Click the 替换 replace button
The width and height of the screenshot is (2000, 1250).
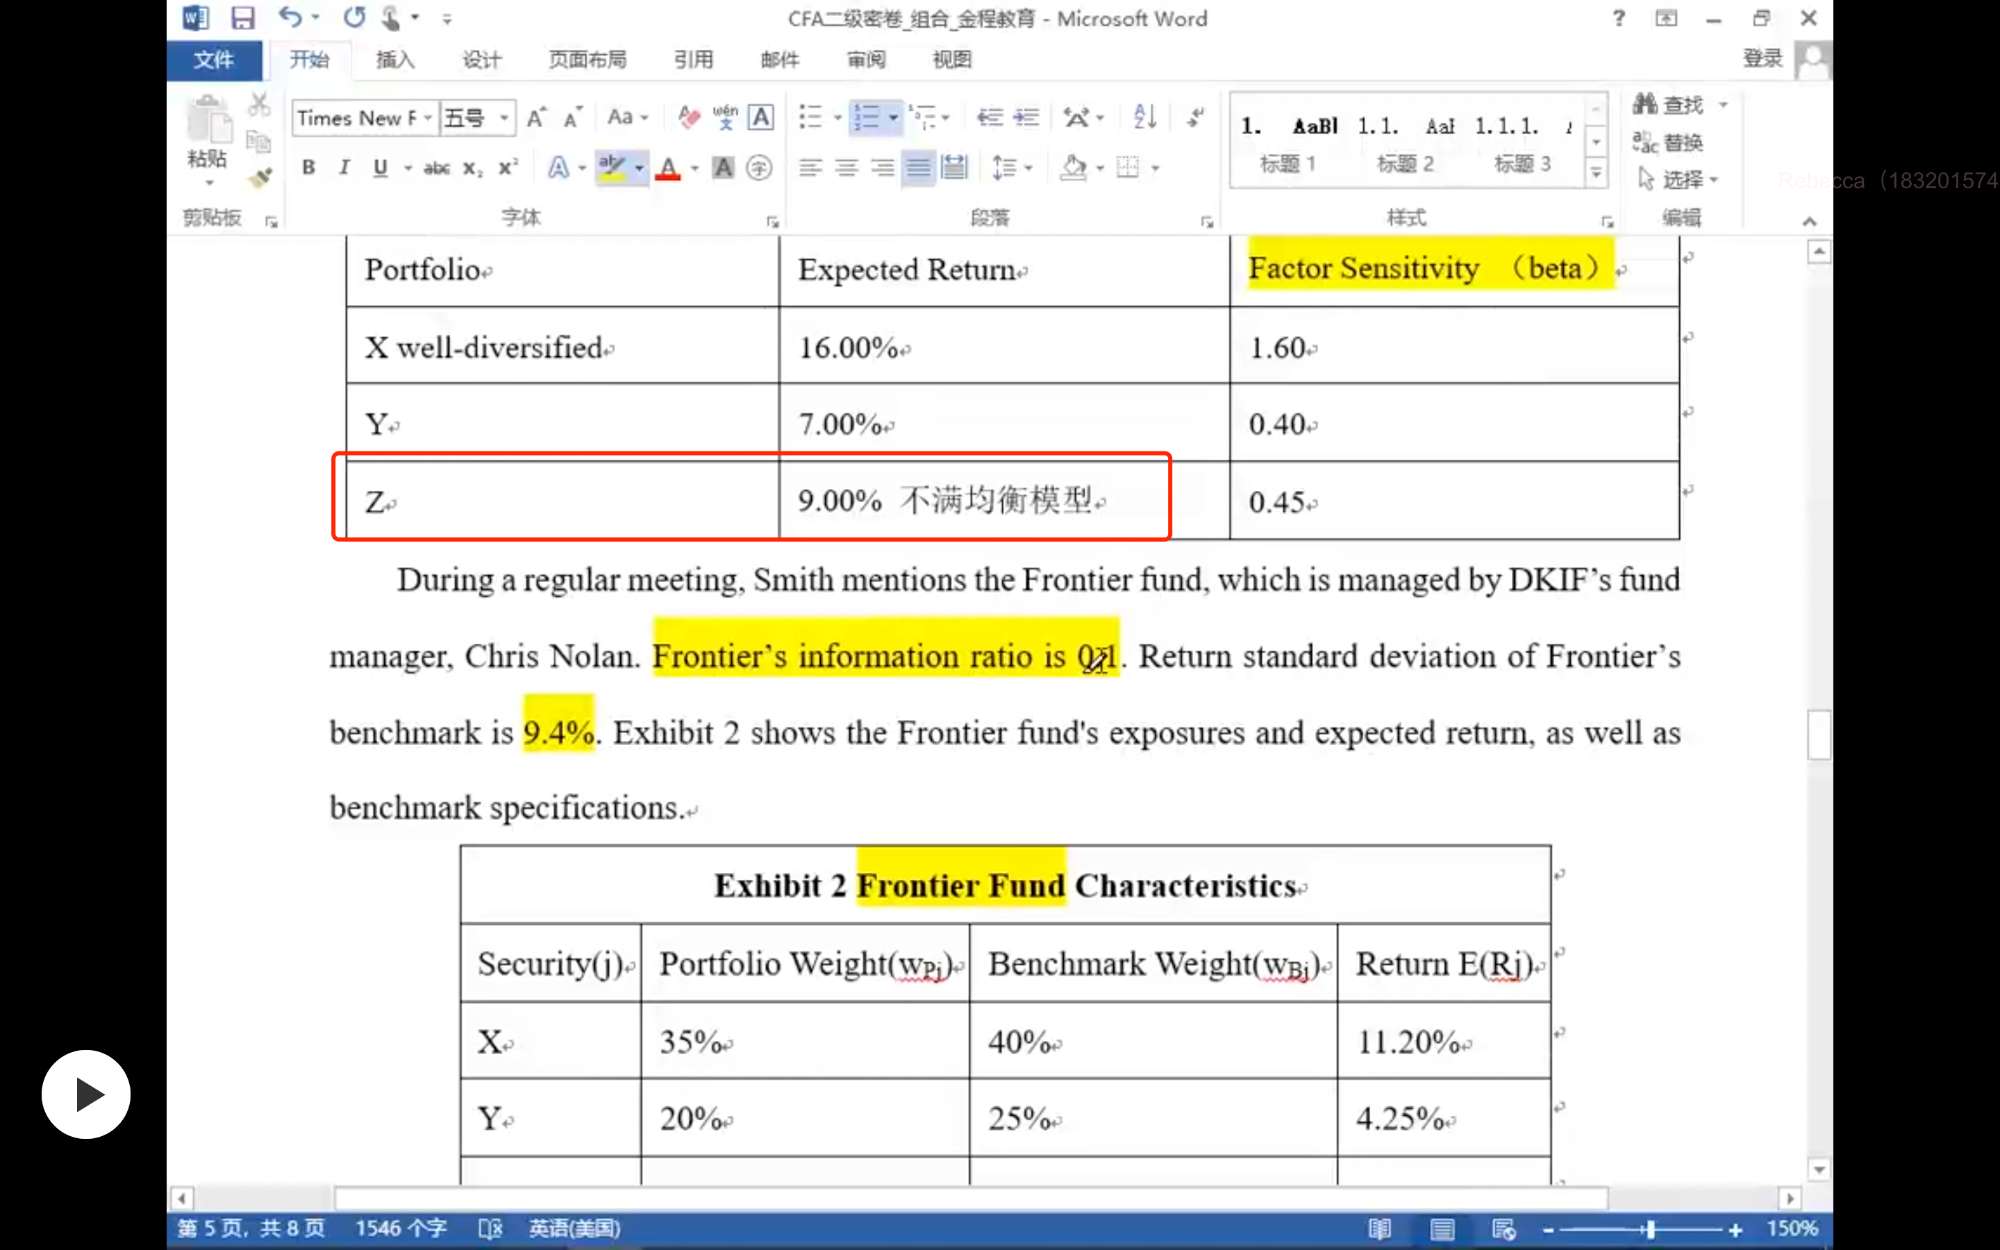click(1668, 142)
